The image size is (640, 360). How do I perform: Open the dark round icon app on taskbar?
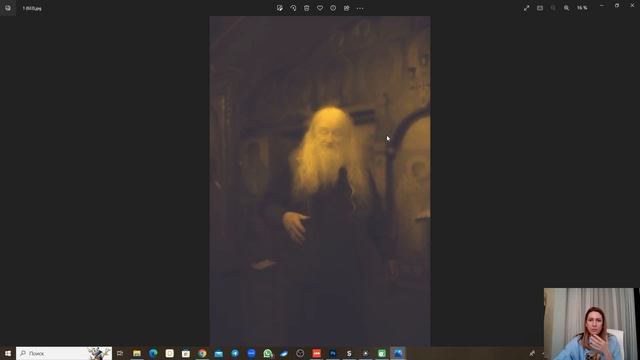[300, 353]
